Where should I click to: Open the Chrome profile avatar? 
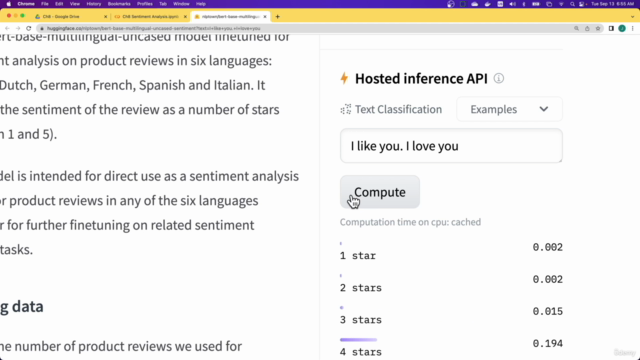click(622, 28)
